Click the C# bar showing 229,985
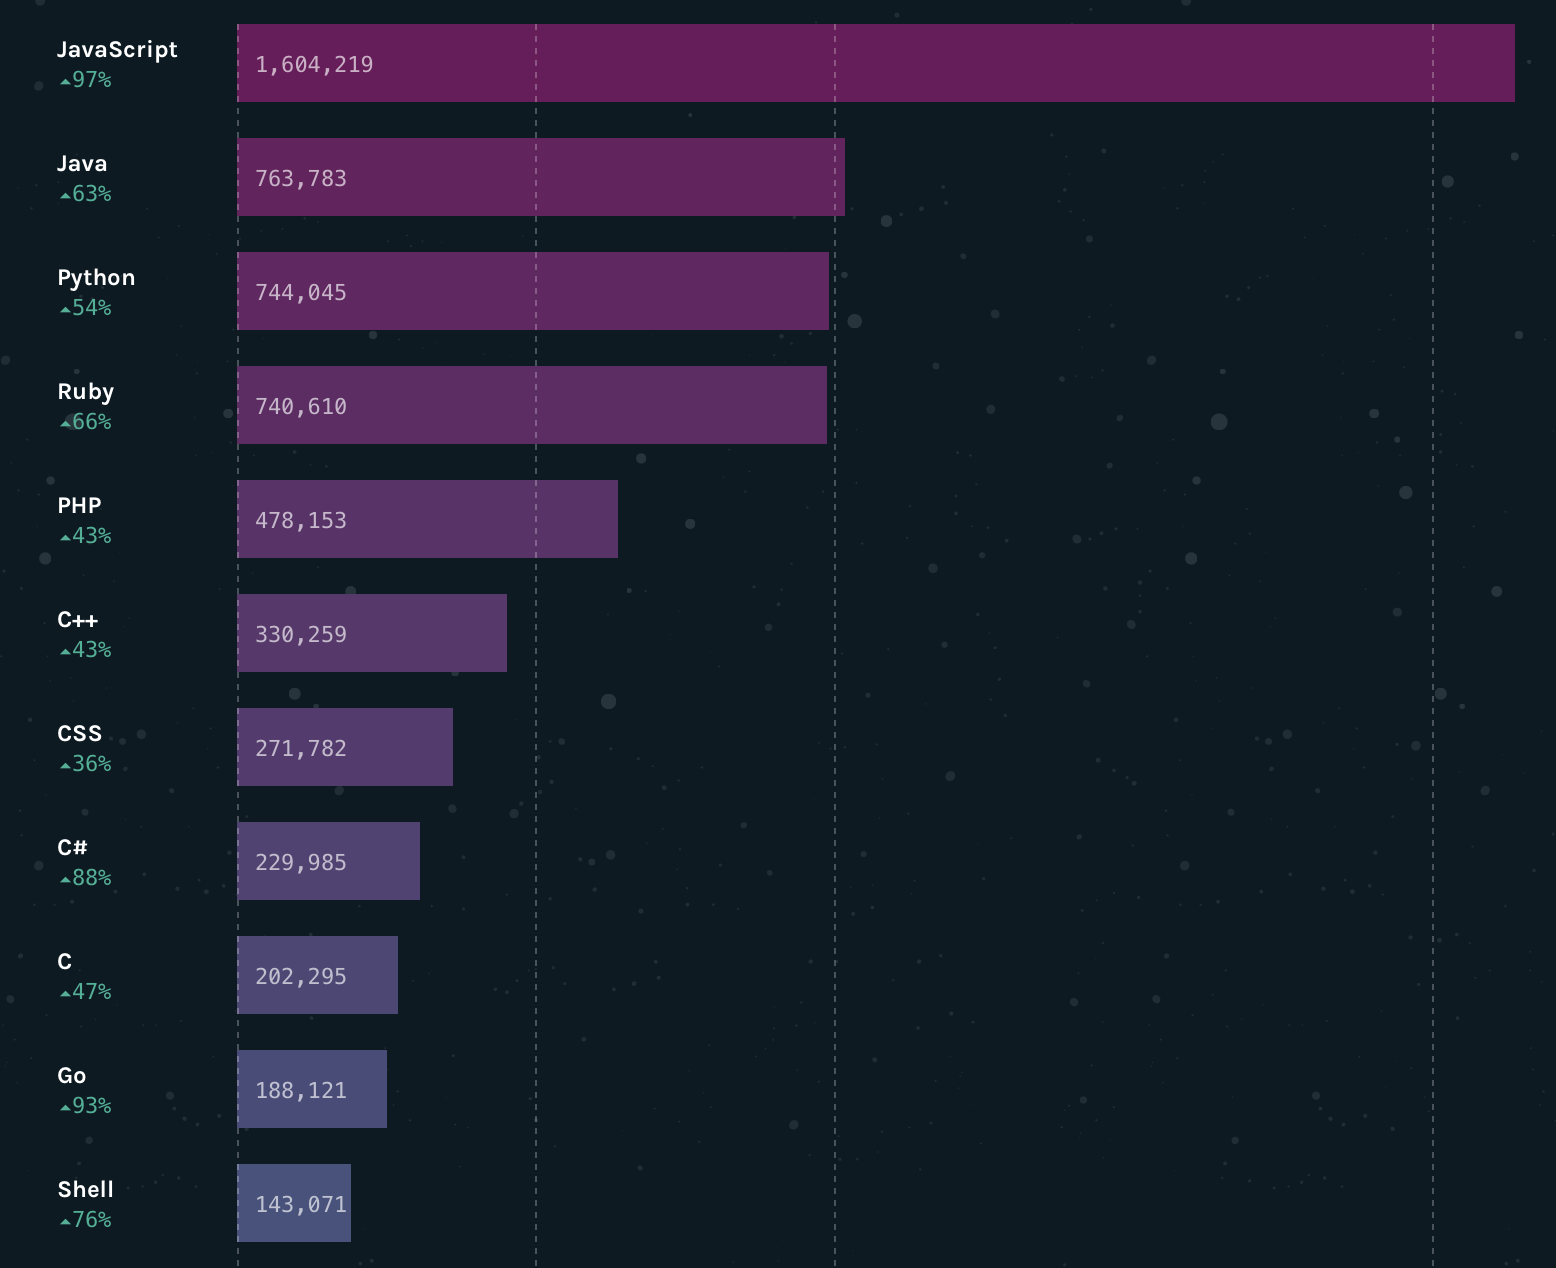Viewport: 1556px width, 1268px height. click(x=329, y=861)
